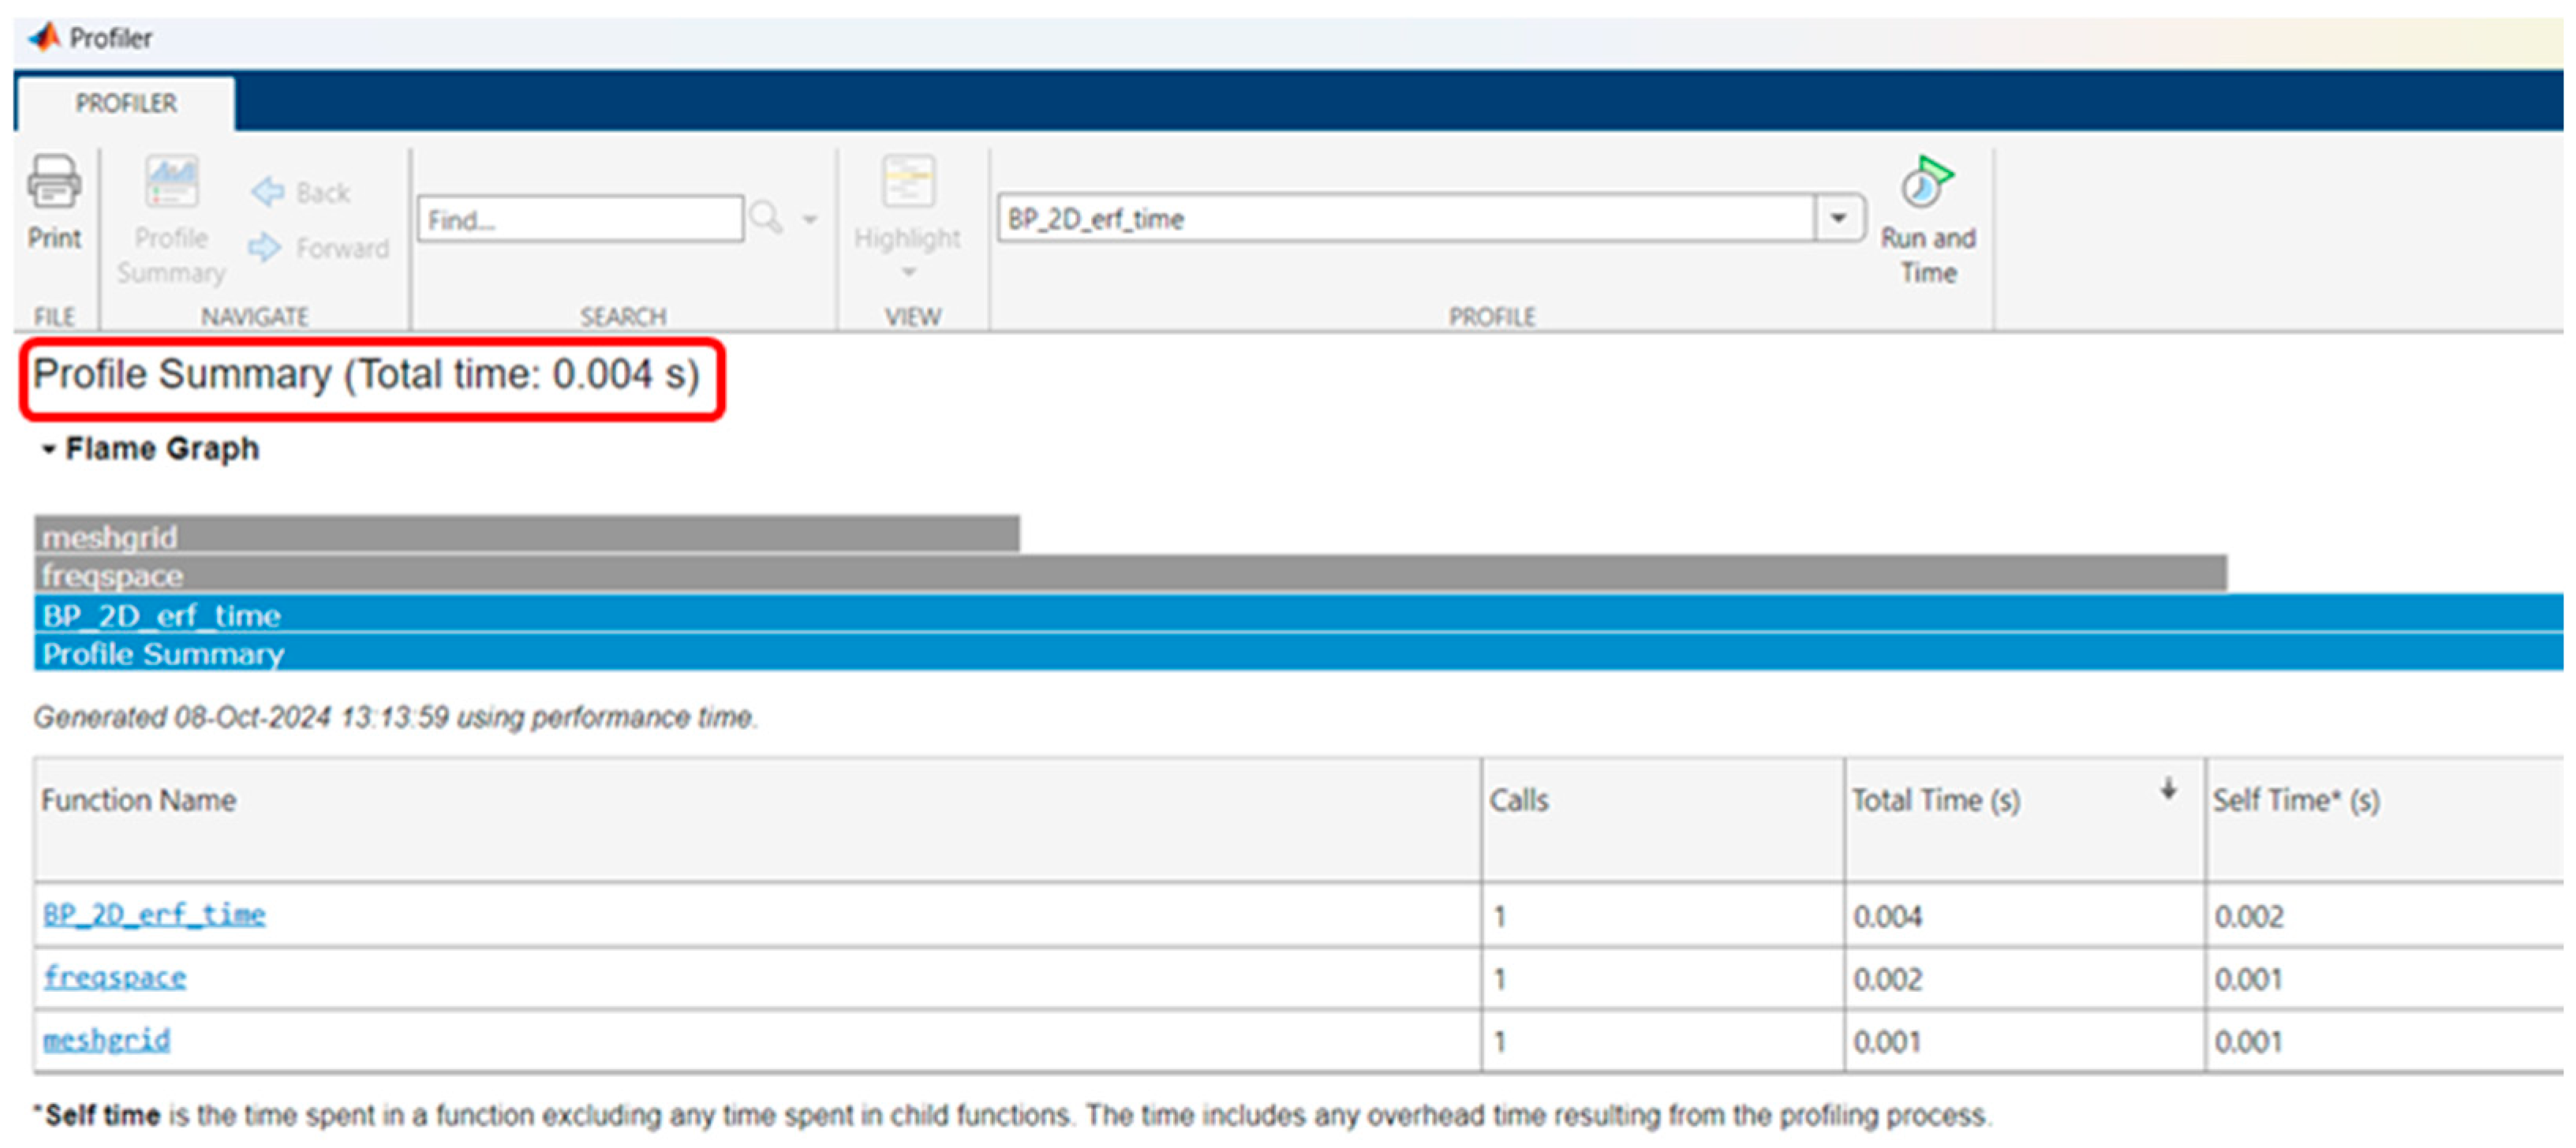Sort by Total Time column header
This screenshot has width=2576, height=1148.
[1936, 800]
